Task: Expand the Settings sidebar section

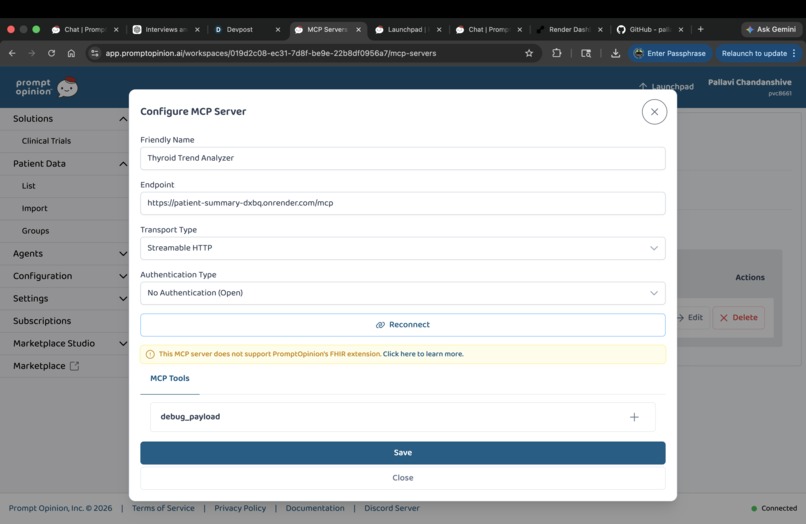Action: coord(123,298)
